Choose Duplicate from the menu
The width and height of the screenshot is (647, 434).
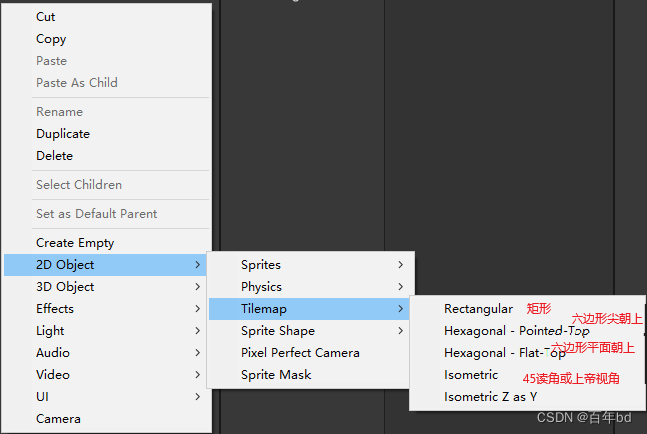pyautogui.click(x=63, y=134)
